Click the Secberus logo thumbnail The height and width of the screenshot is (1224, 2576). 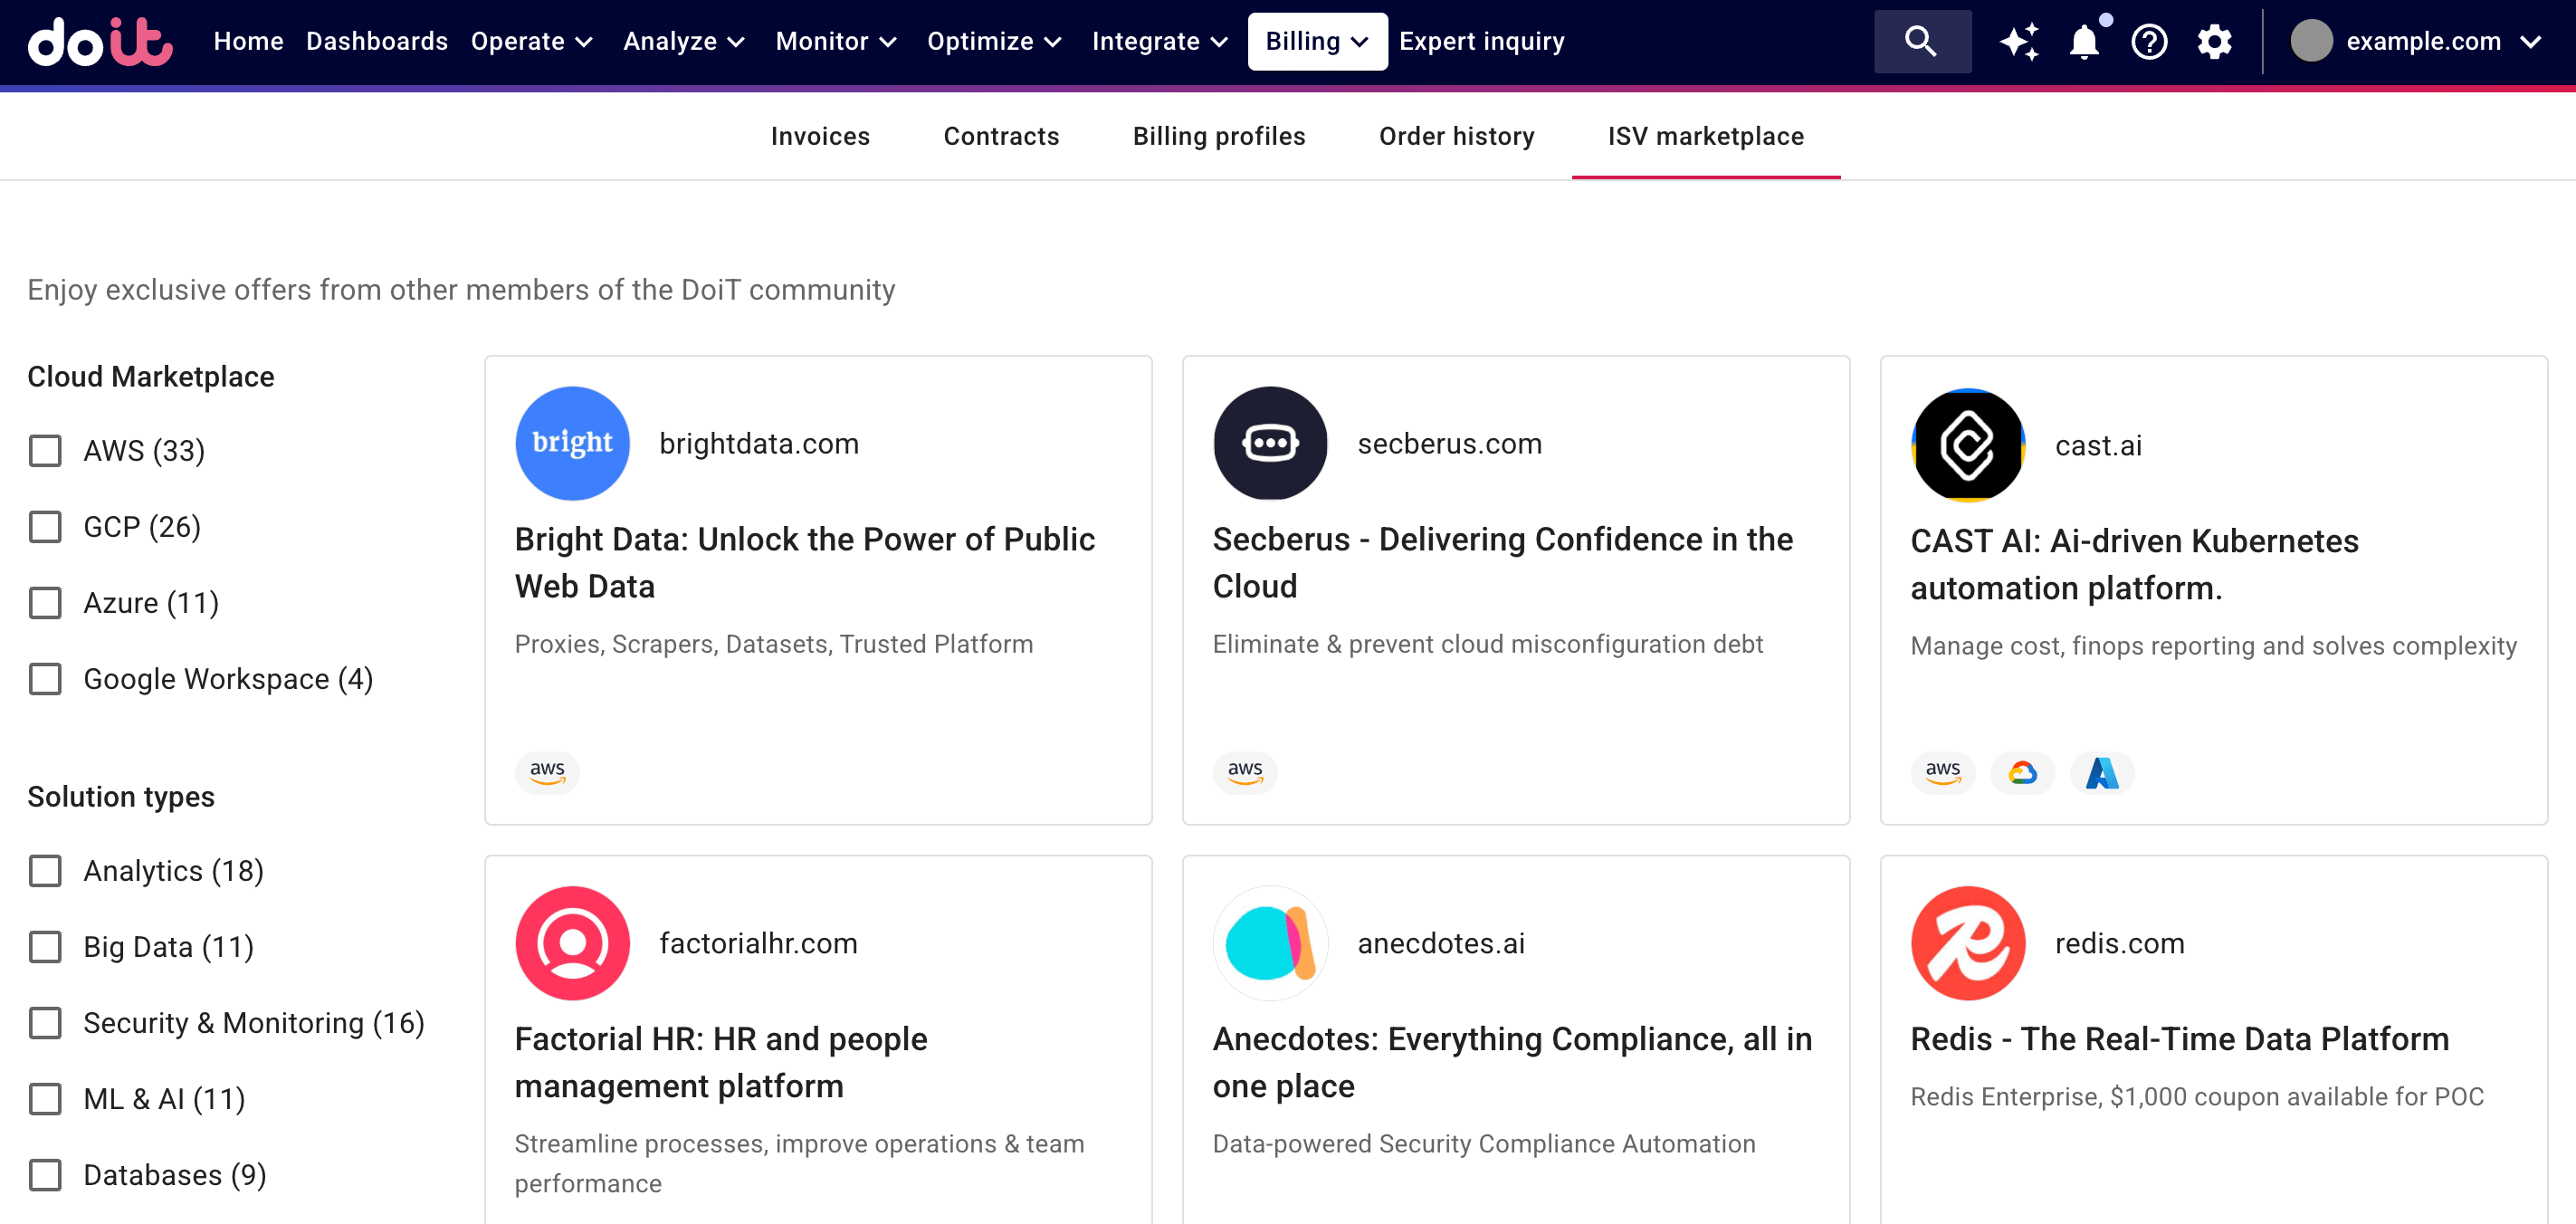point(1269,443)
